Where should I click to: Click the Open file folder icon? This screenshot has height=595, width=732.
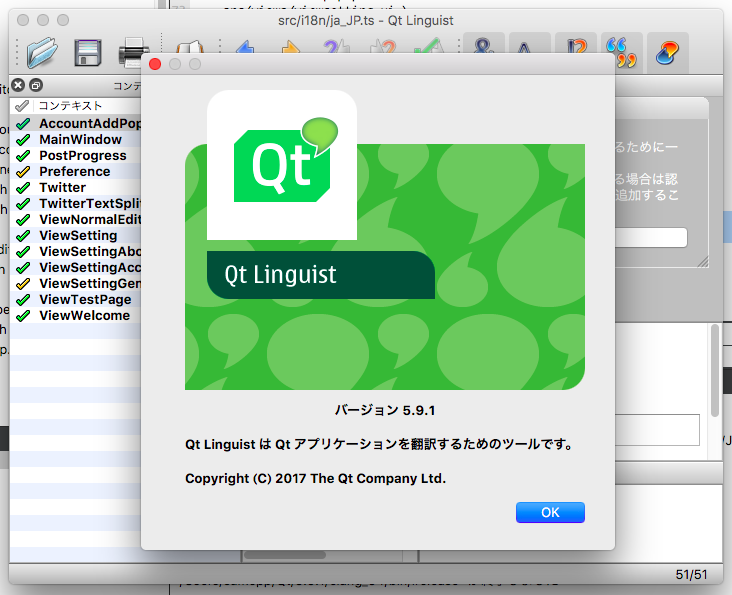point(42,52)
